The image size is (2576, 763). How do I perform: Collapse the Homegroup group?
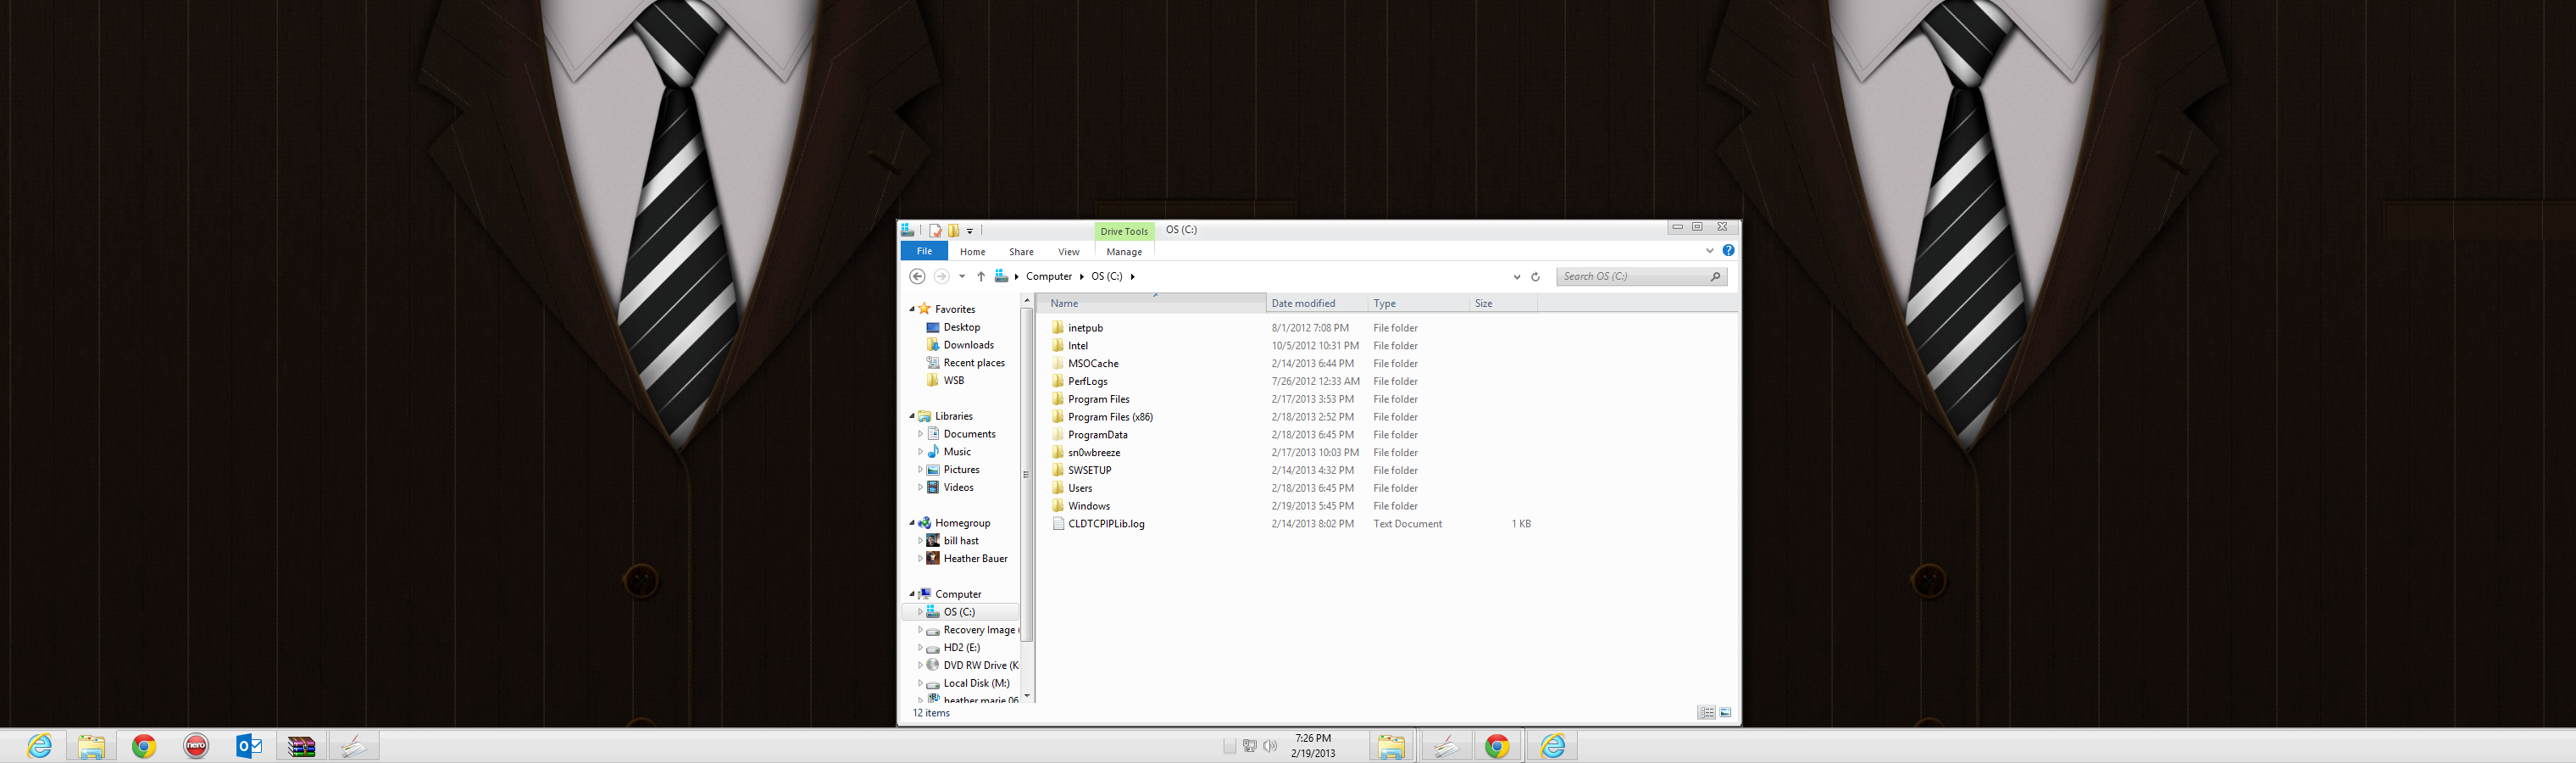[912, 523]
